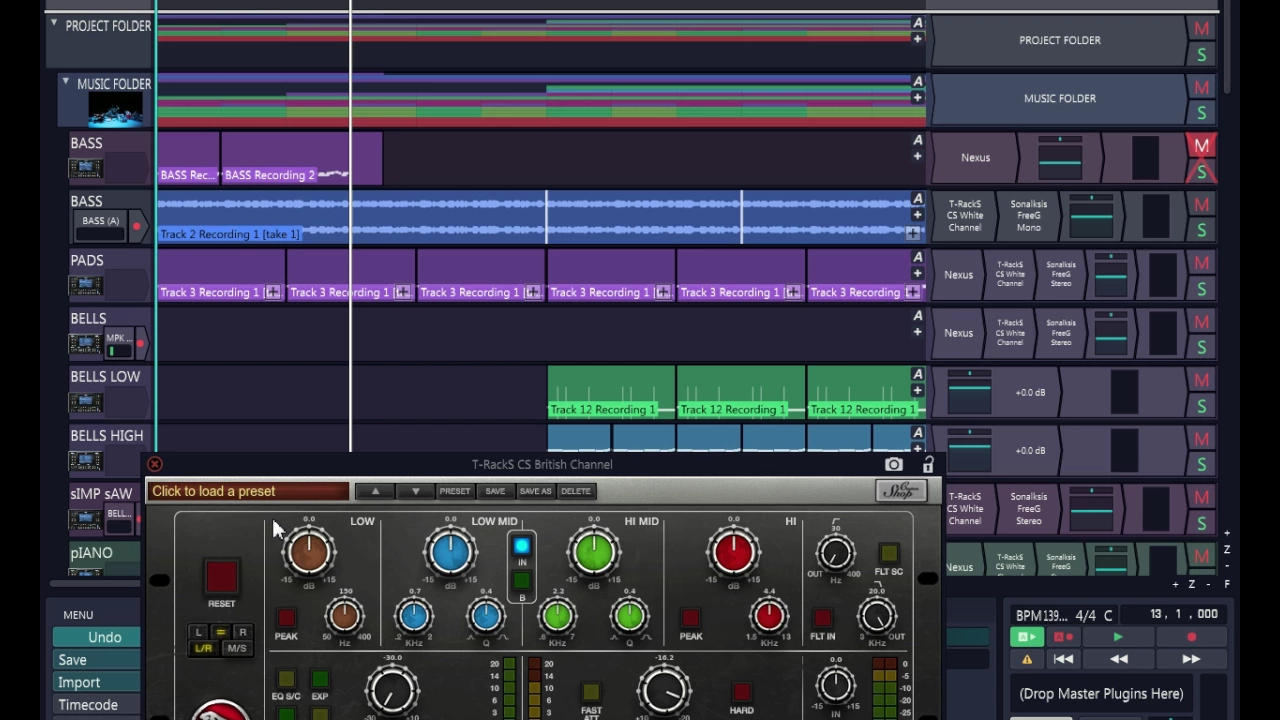
Task: Toggle the B button below IN
Action: [521, 581]
